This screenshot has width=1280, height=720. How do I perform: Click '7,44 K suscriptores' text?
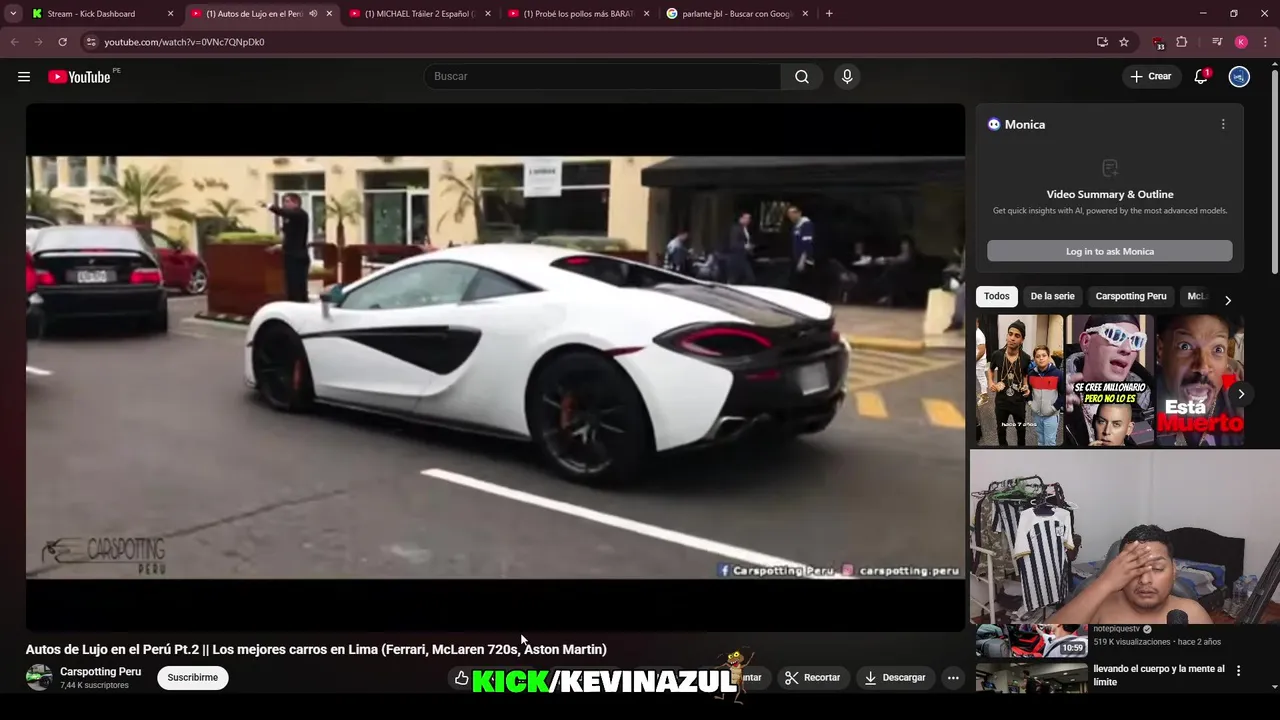94,686
